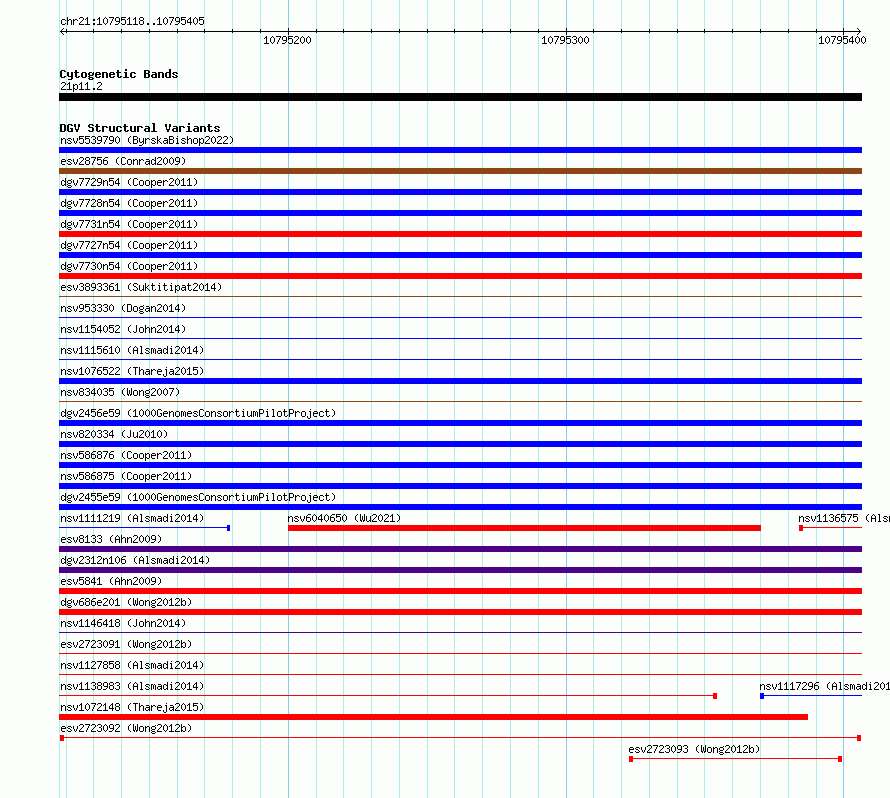Click the 10795400 ruler position label
The height and width of the screenshot is (798, 890).
click(842, 40)
